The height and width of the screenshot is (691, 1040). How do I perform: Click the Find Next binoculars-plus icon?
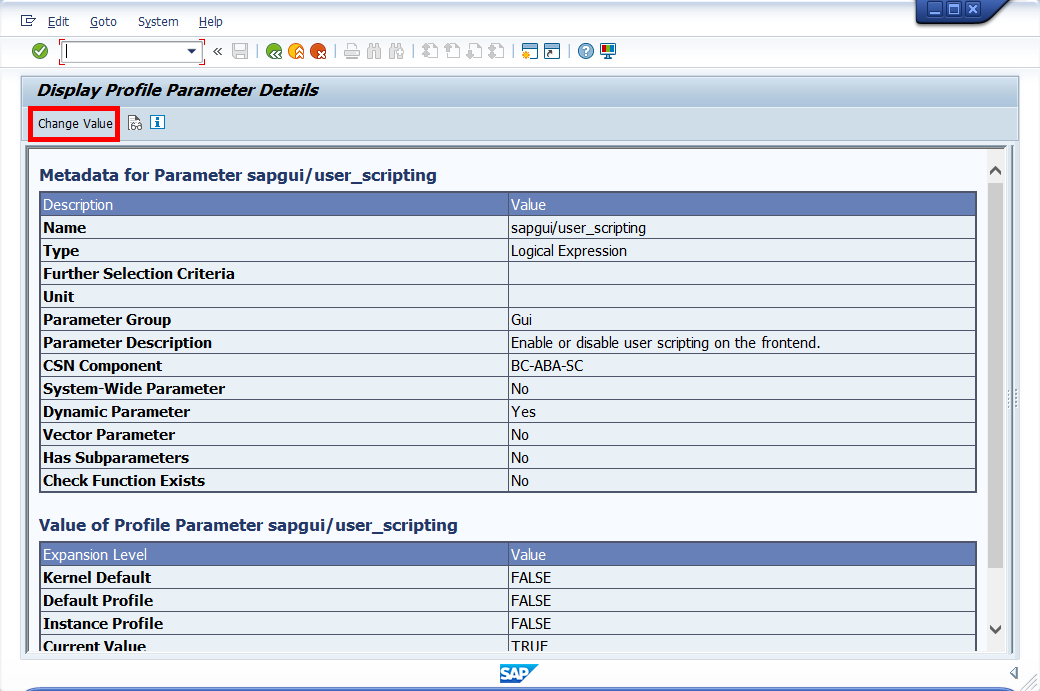(x=397, y=51)
